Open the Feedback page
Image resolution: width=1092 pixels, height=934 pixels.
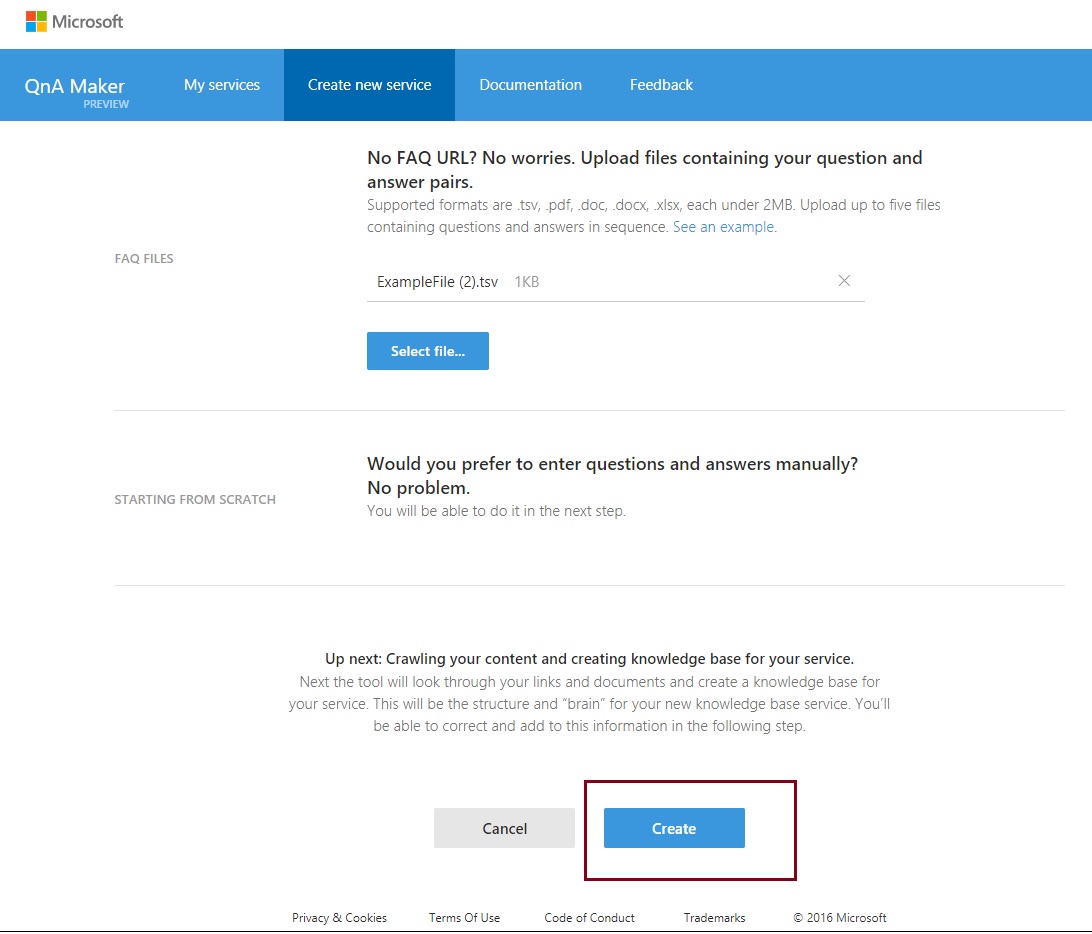click(661, 85)
